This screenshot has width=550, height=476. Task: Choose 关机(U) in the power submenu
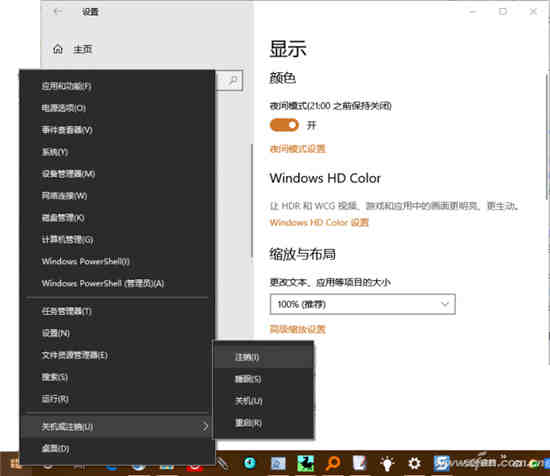pos(248,401)
